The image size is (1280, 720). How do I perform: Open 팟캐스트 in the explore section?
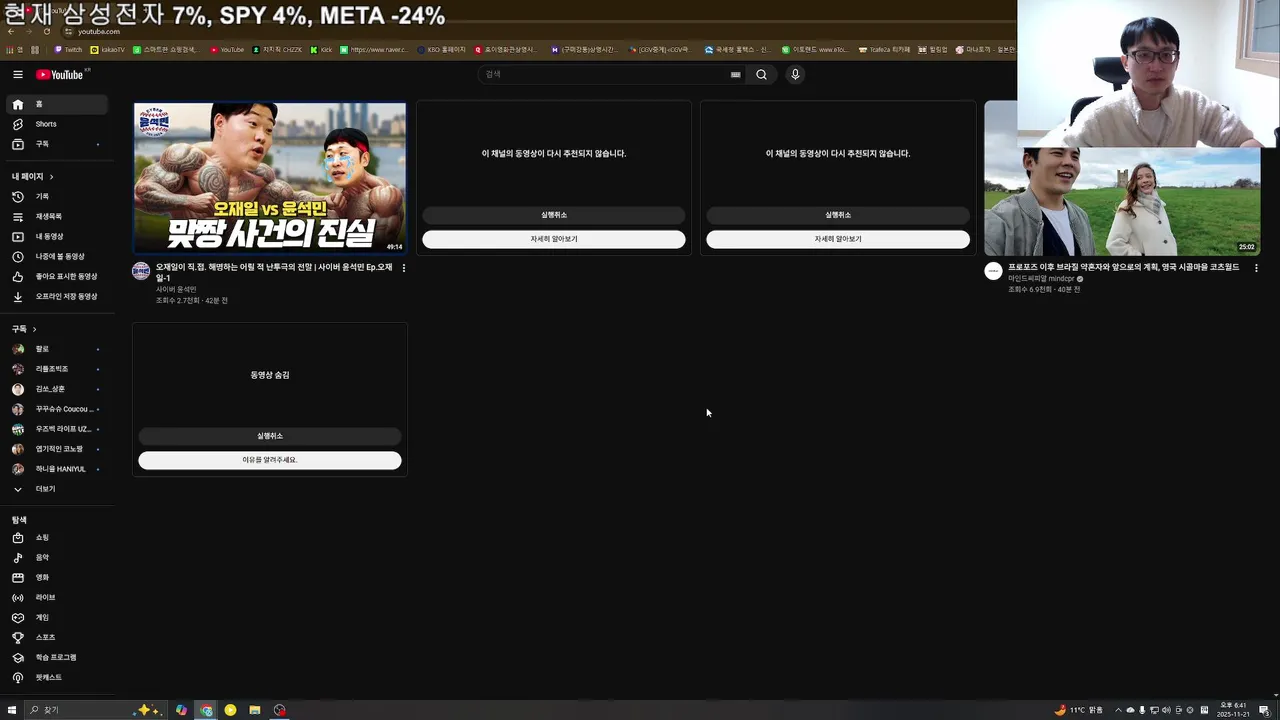pyautogui.click(x=58, y=677)
